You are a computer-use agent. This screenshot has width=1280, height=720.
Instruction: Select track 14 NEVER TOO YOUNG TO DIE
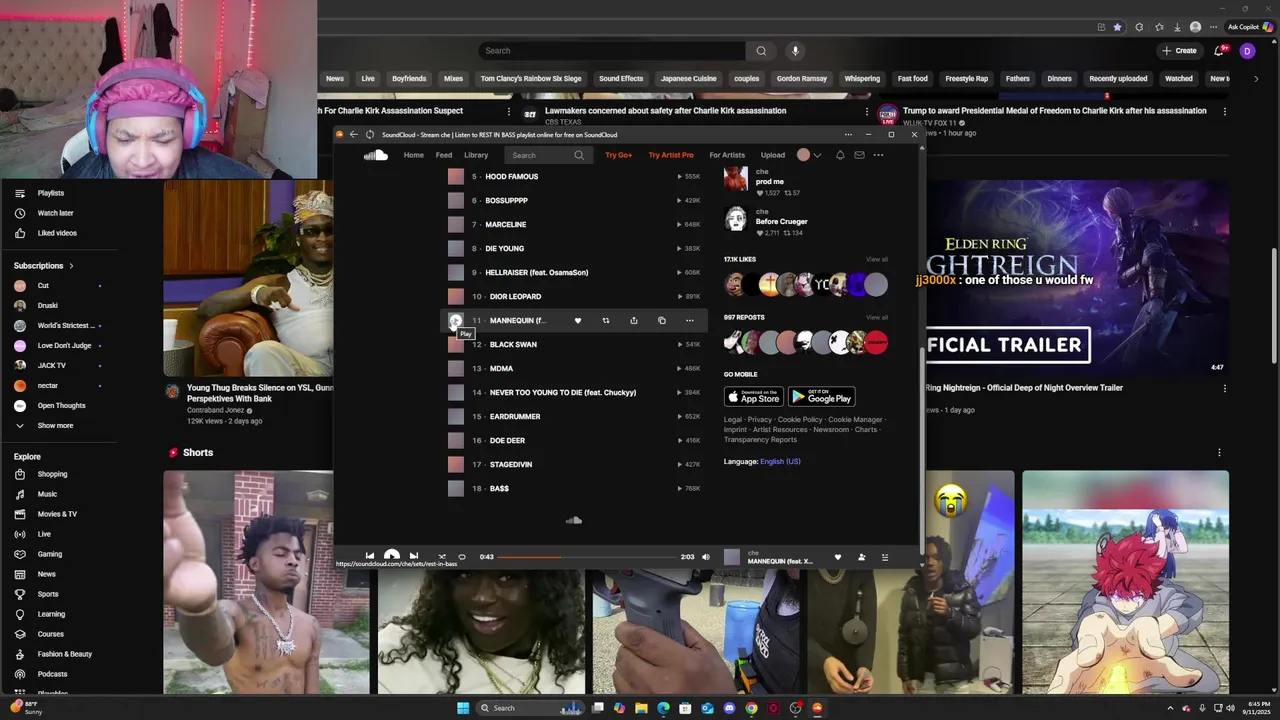(x=562, y=393)
